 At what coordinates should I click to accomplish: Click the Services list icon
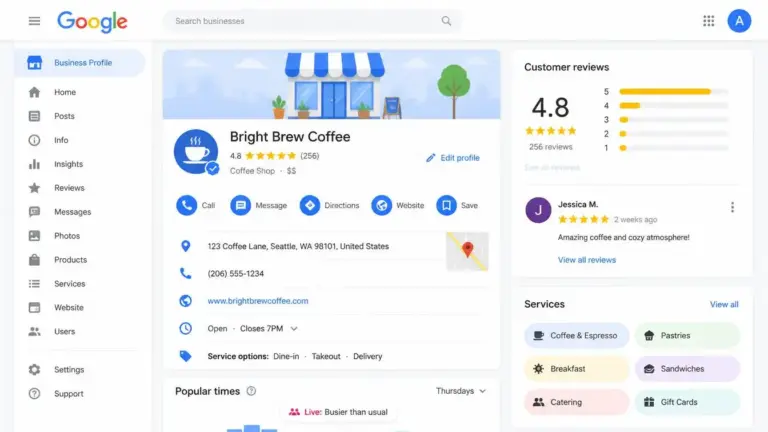tap(34, 284)
